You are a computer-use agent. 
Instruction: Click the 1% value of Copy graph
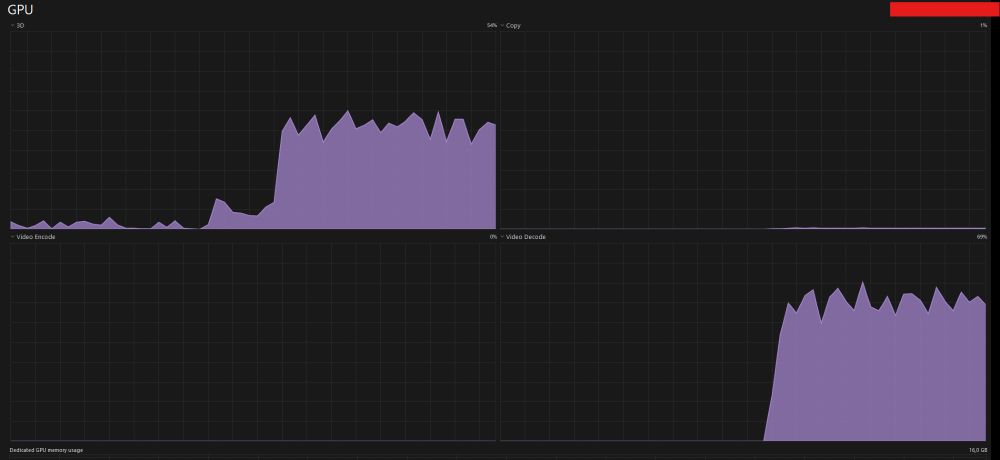pyautogui.click(x=983, y=26)
